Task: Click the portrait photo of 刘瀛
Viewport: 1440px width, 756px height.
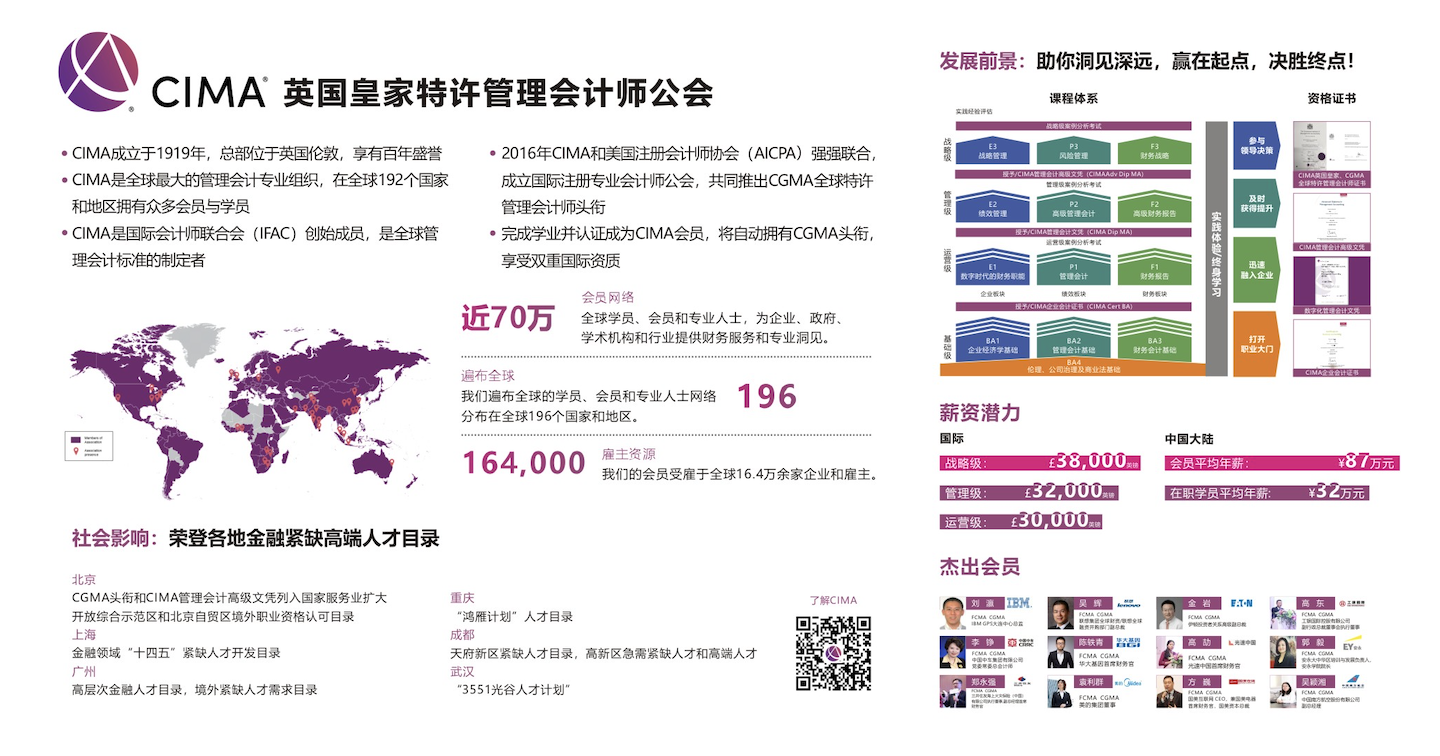Action: [x=954, y=613]
